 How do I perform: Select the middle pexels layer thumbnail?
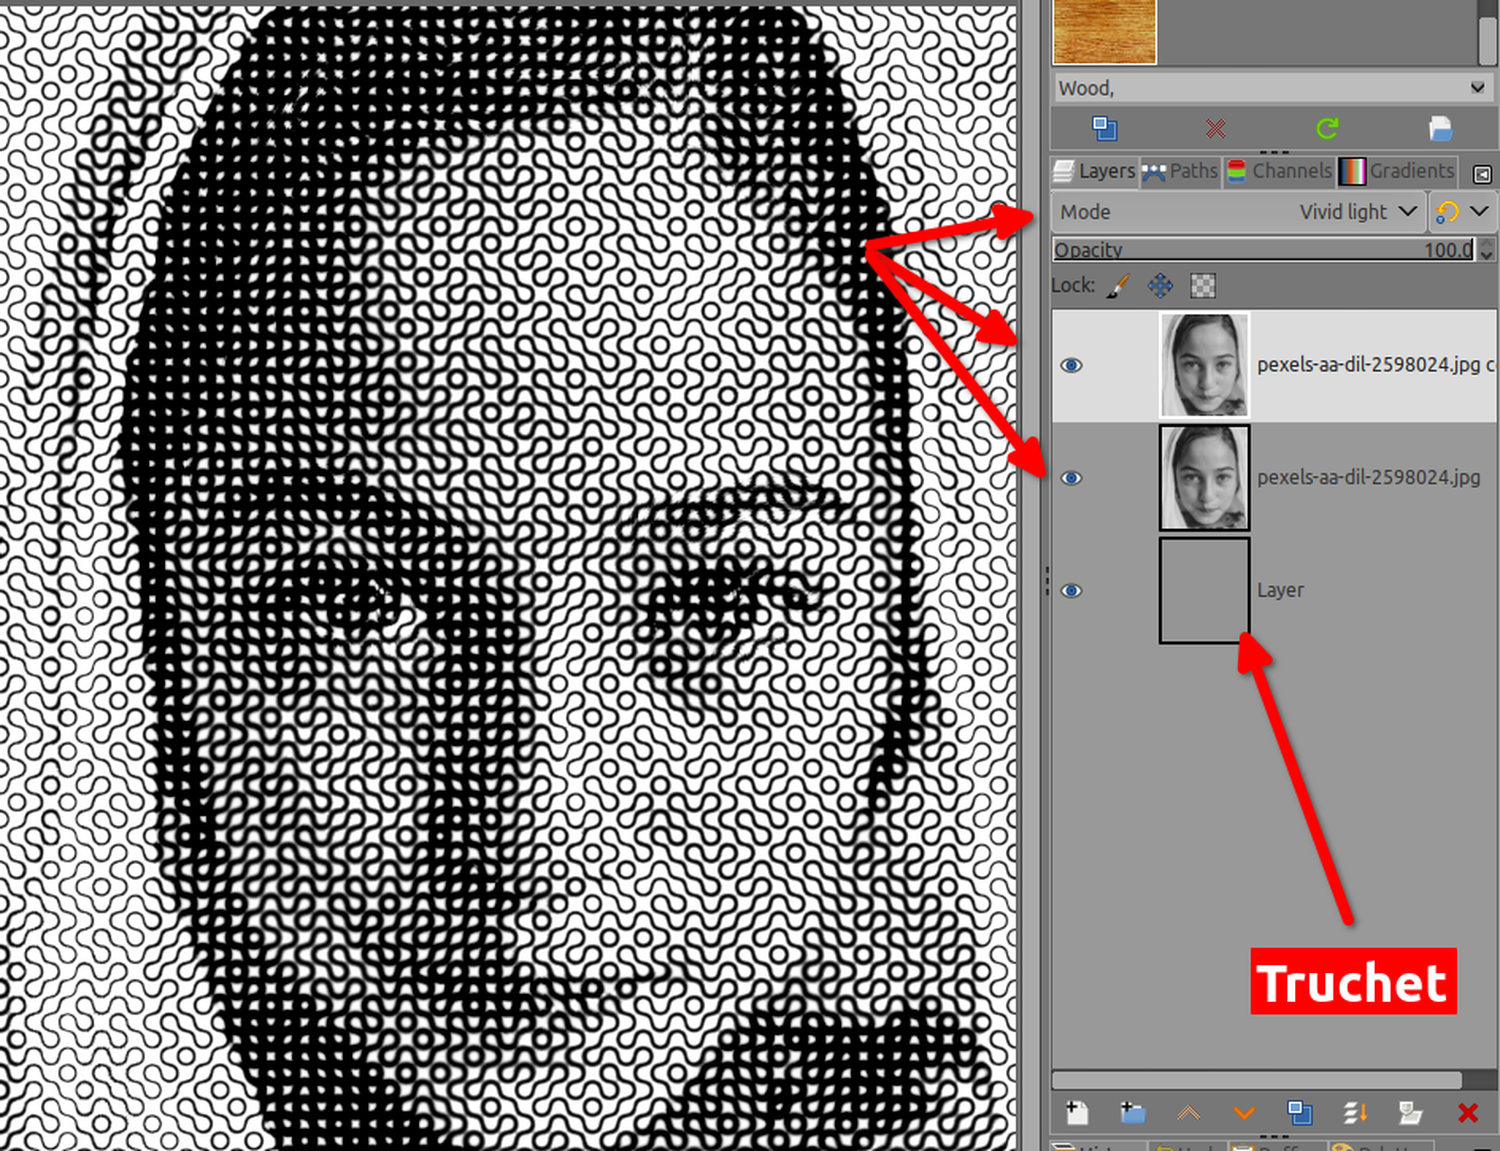pyautogui.click(x=1204, y=478)
